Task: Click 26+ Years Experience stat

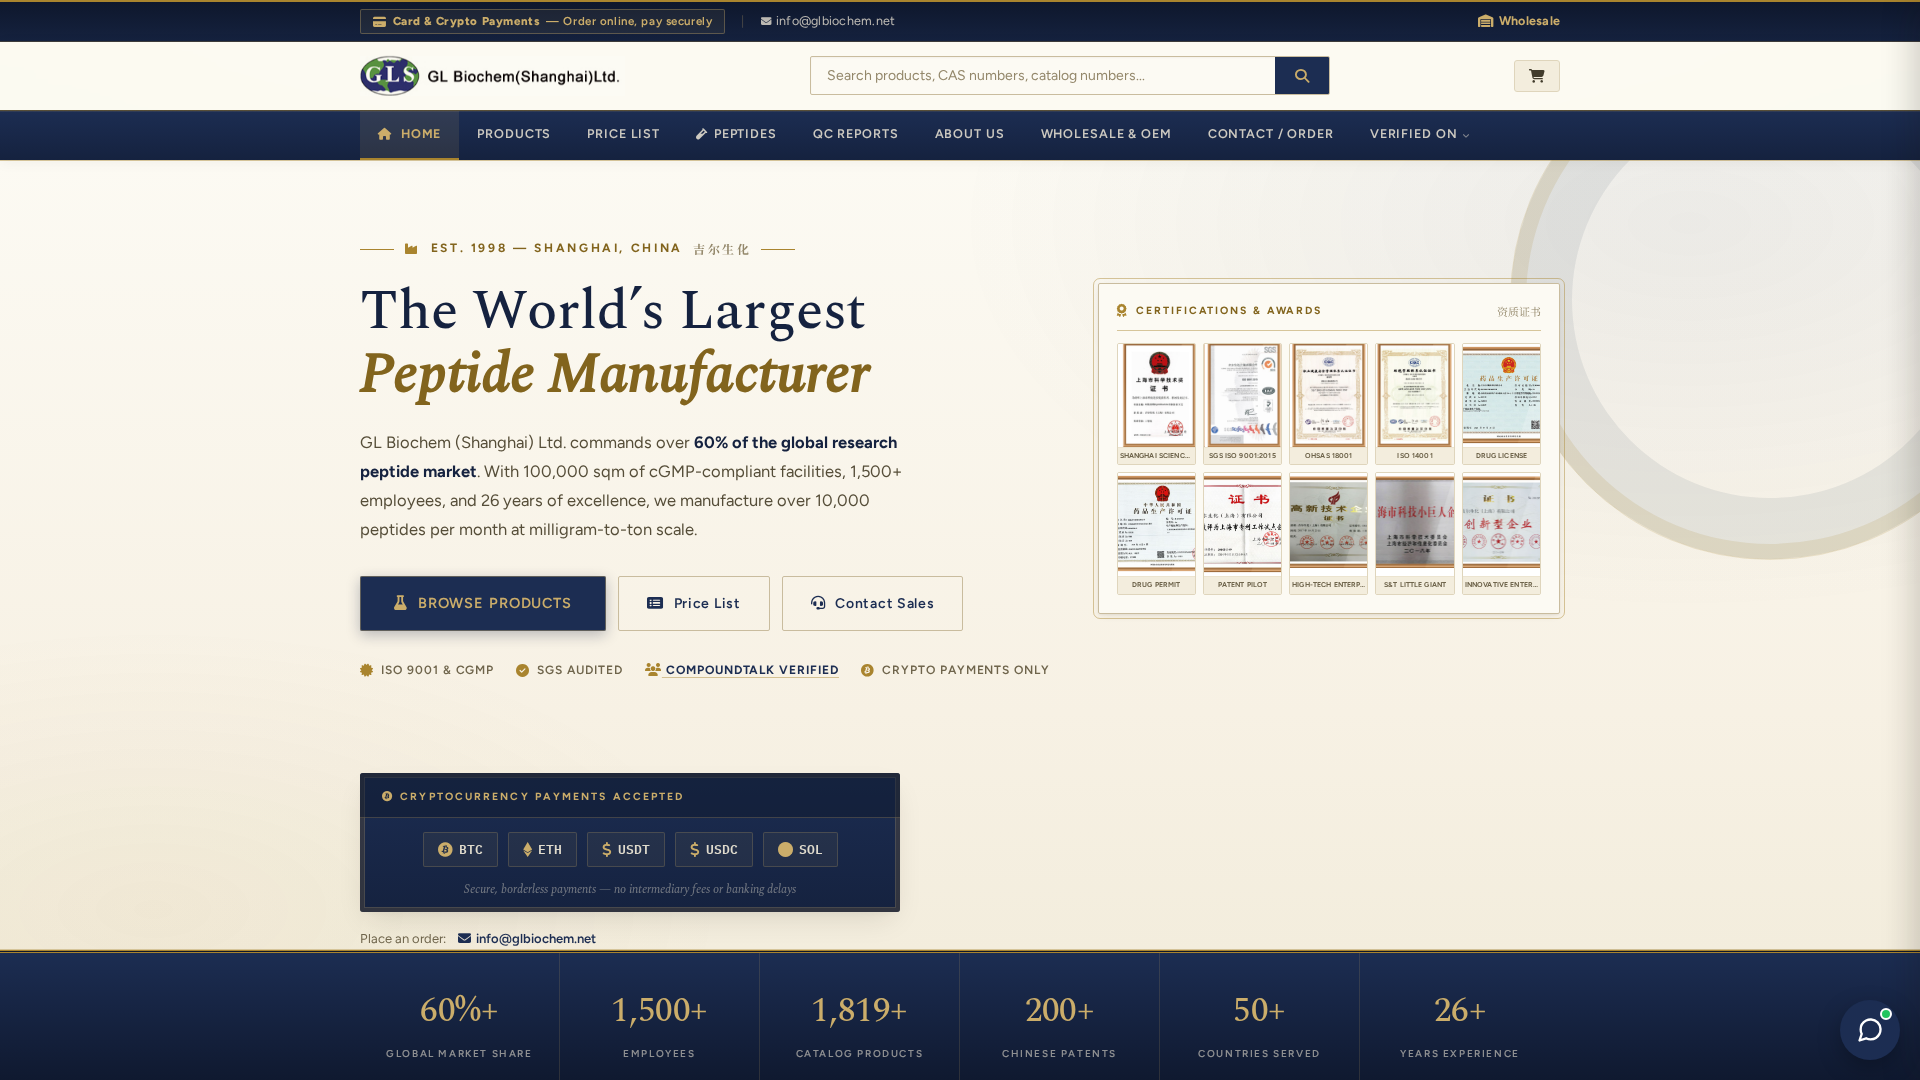Action: 1459,1025
